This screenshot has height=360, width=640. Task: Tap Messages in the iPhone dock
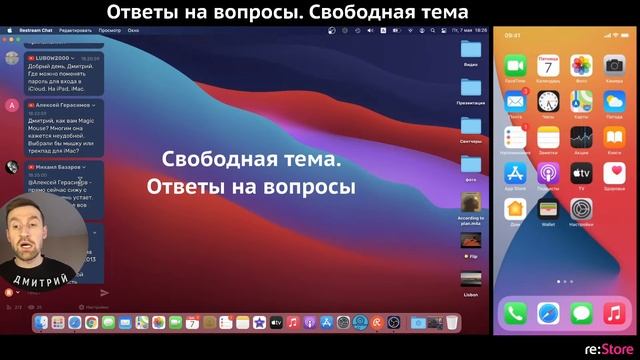point(581,314)
